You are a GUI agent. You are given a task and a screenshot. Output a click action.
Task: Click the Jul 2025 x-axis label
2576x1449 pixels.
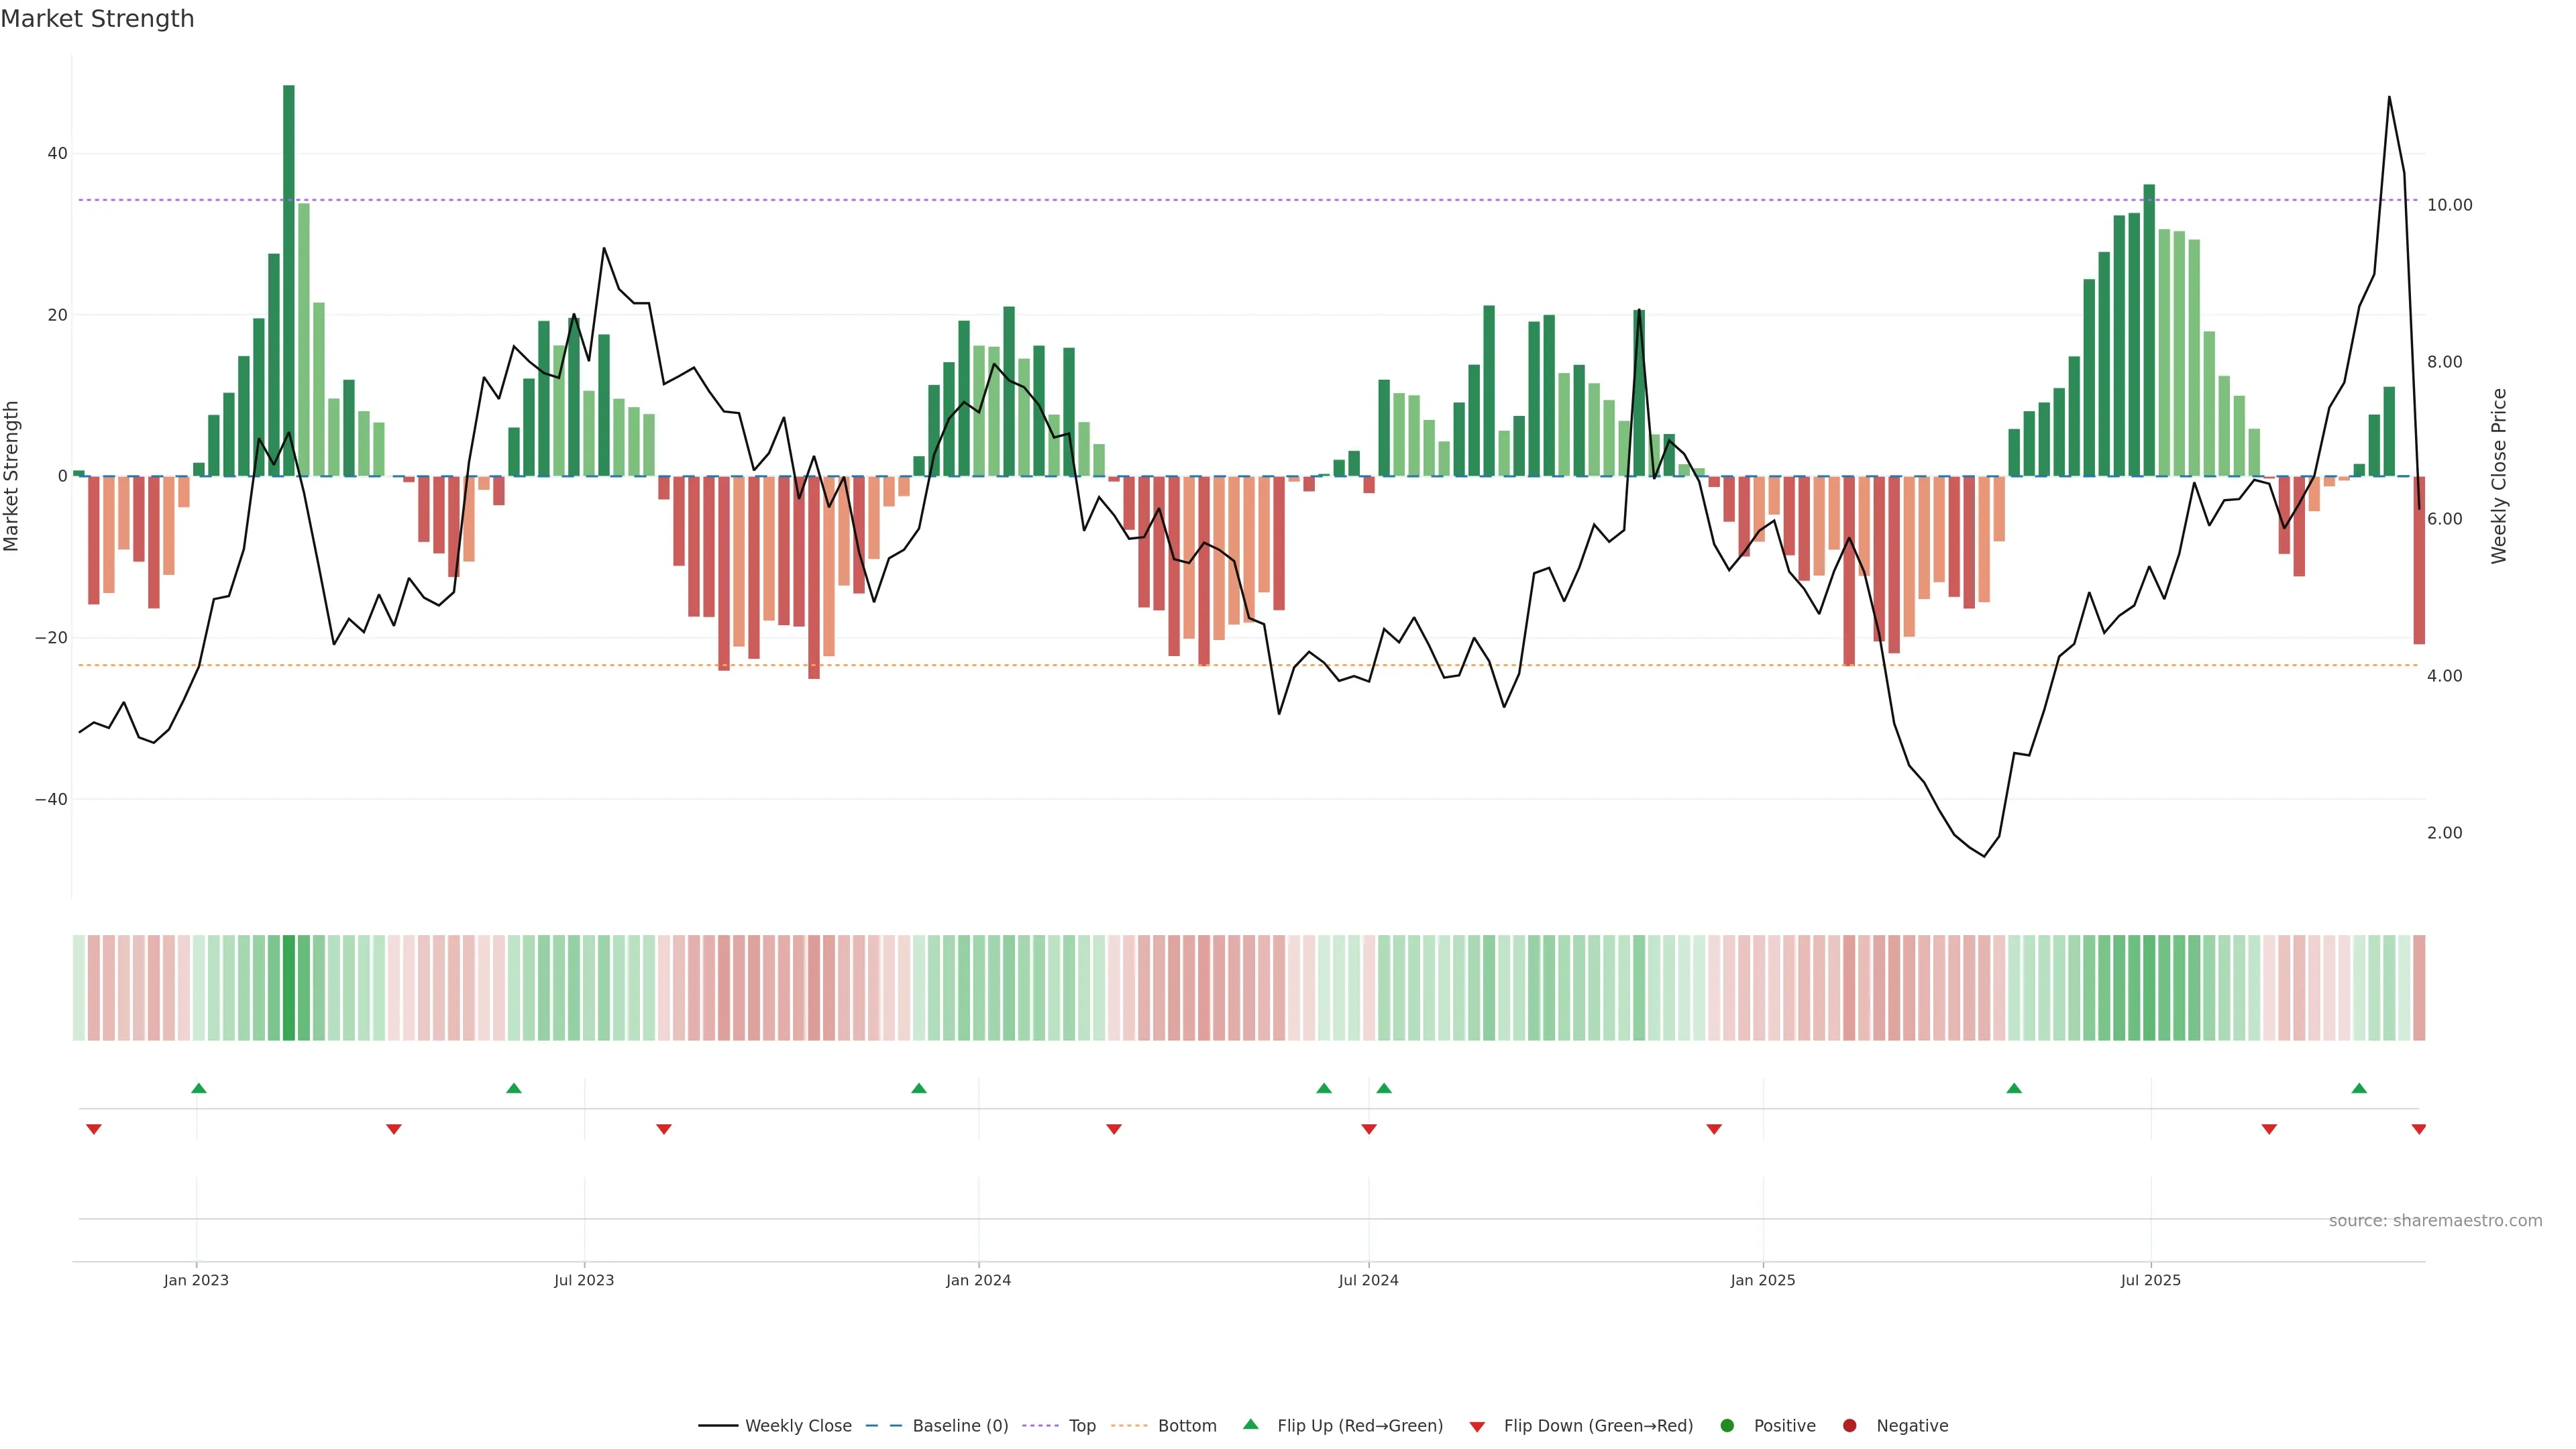2150,1280
